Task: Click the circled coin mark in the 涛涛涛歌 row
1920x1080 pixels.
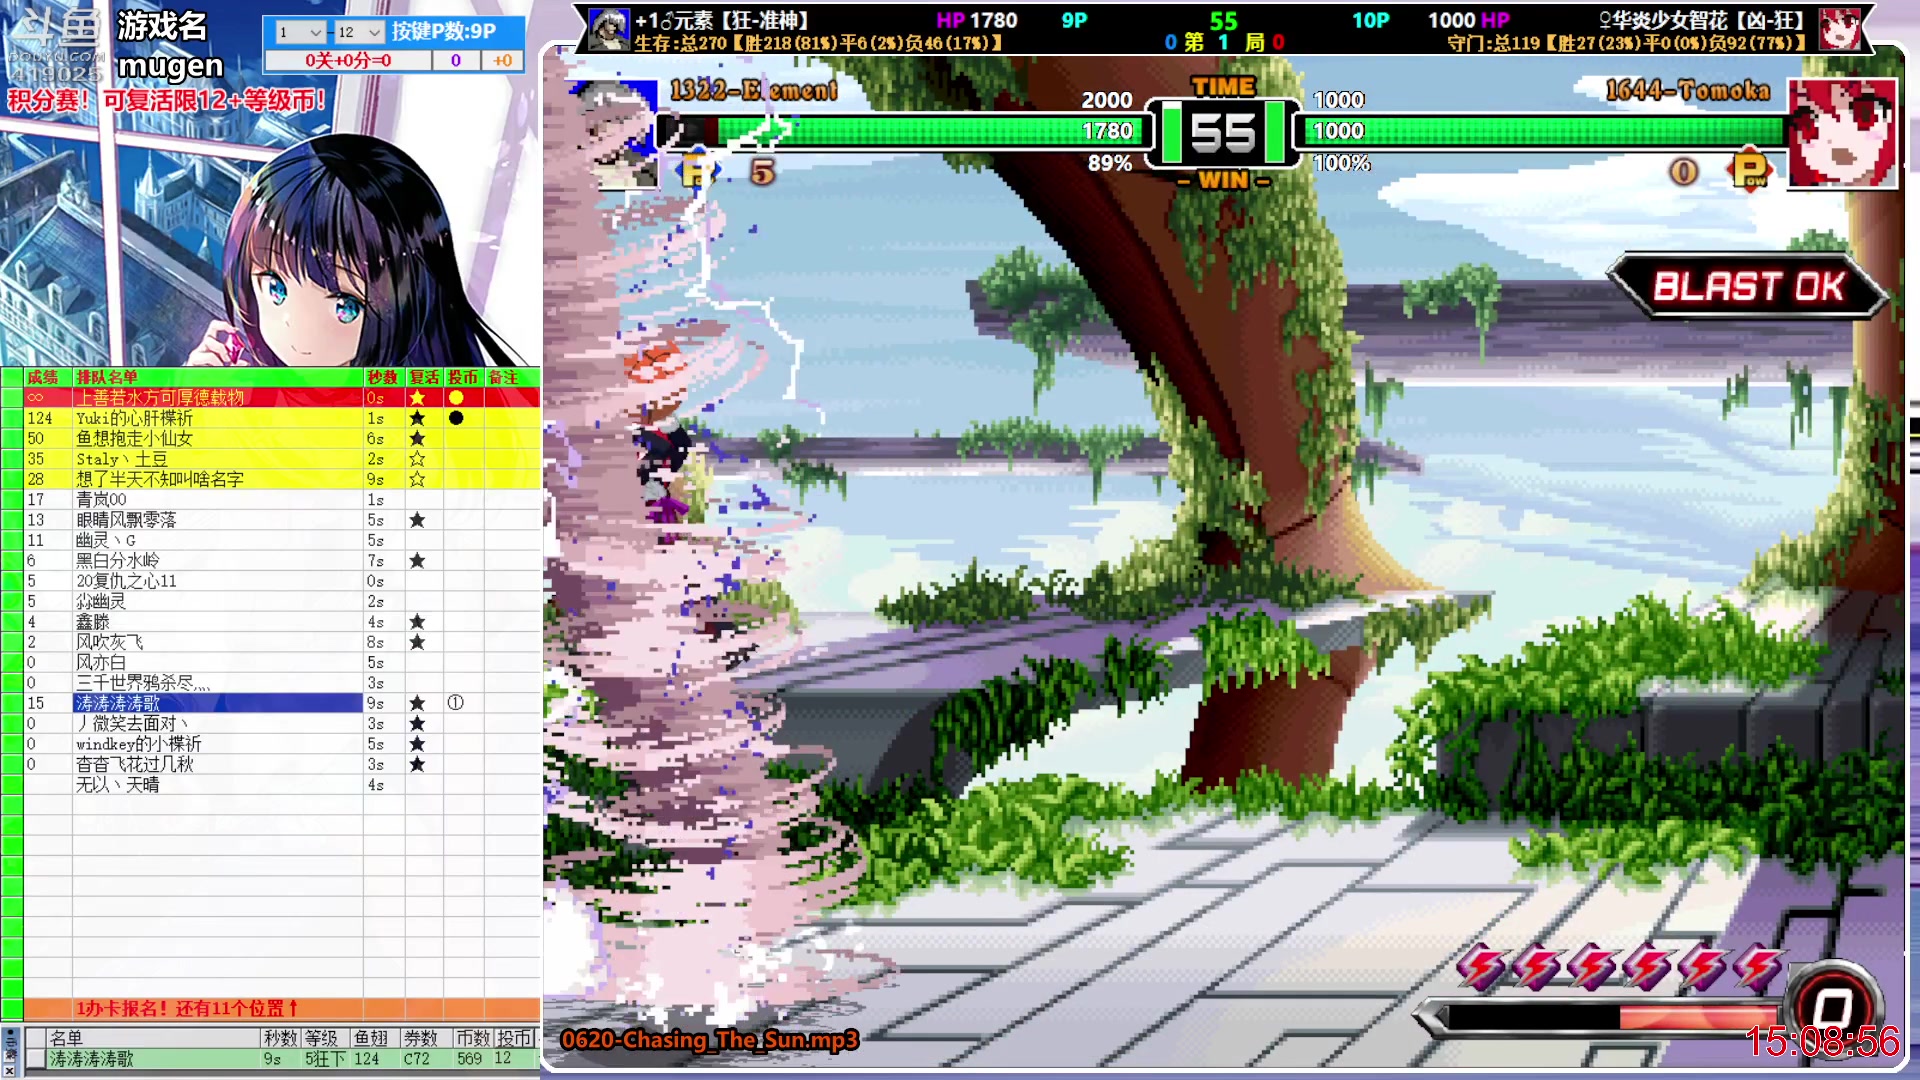Action: [456, 703]
